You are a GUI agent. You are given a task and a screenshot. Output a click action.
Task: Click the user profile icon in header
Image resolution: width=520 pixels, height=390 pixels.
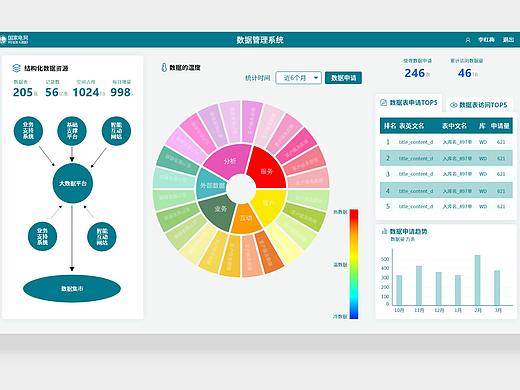(x=468, y=40)
